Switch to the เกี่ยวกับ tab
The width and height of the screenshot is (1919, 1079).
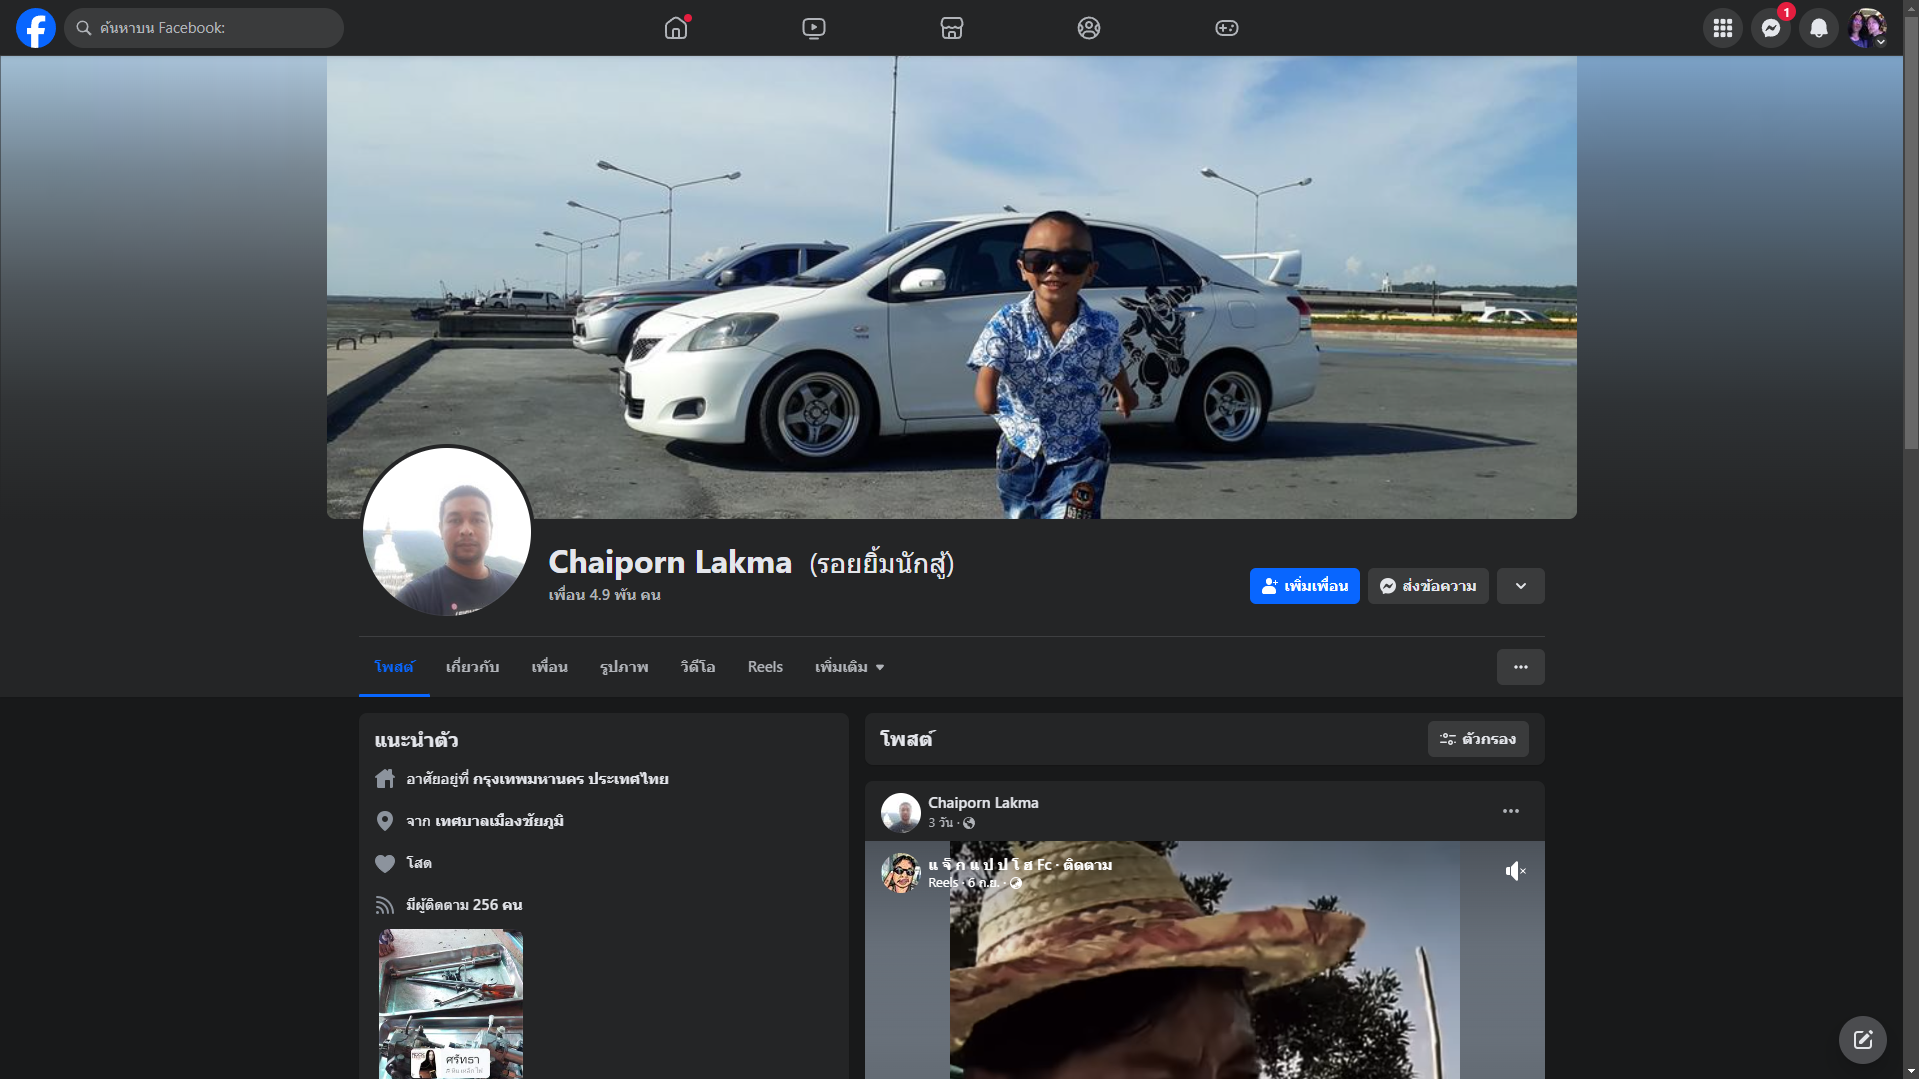(x=472, y=667)
